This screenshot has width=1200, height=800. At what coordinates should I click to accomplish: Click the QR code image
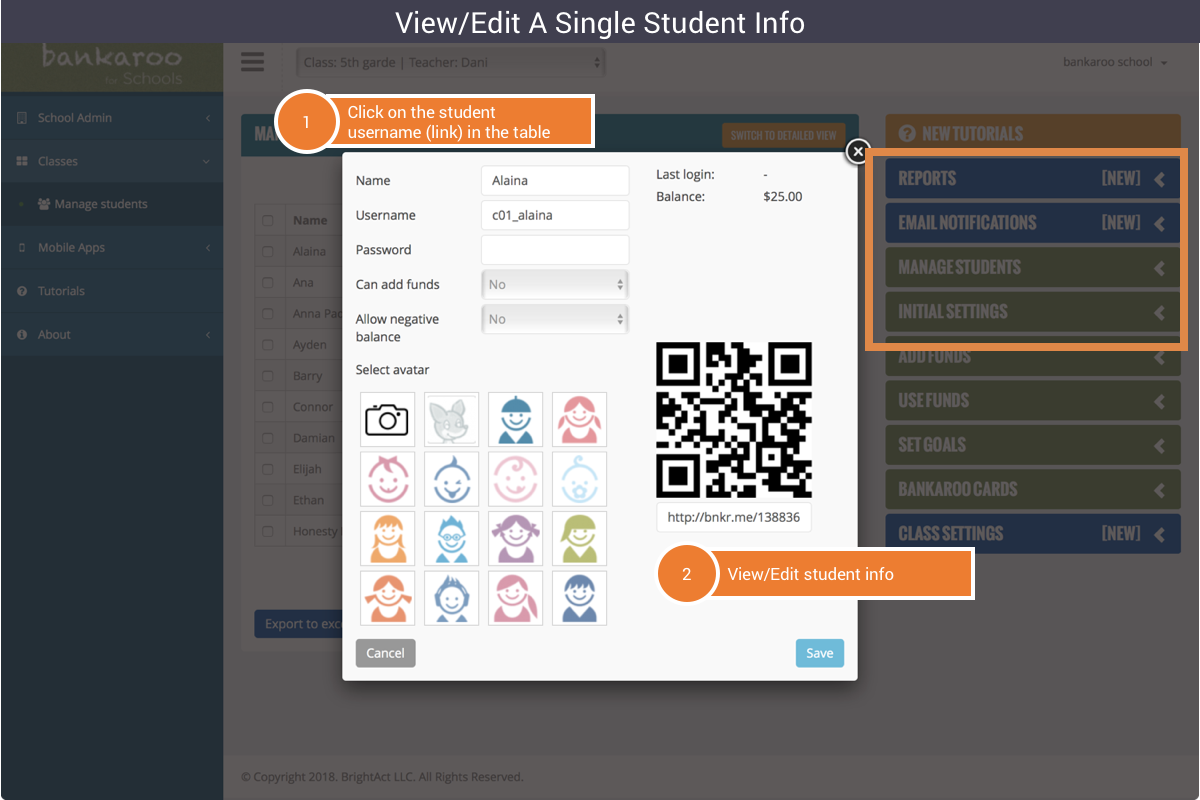click(733, 420)
